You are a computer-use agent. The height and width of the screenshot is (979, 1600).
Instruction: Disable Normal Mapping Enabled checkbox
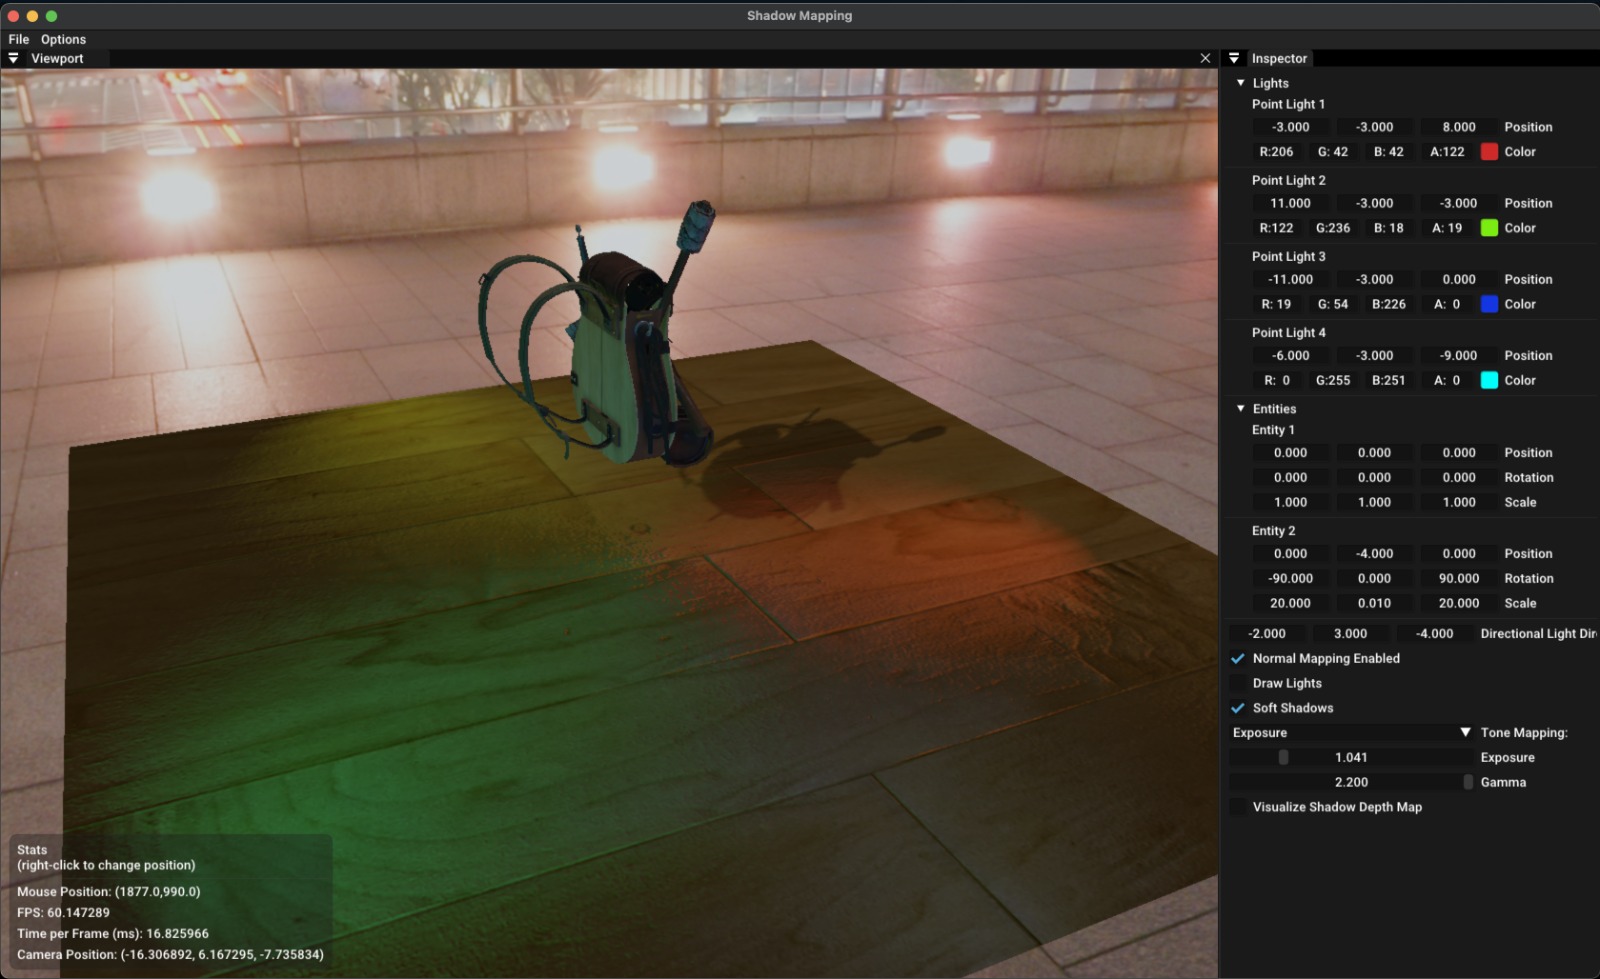point(1238,659)
